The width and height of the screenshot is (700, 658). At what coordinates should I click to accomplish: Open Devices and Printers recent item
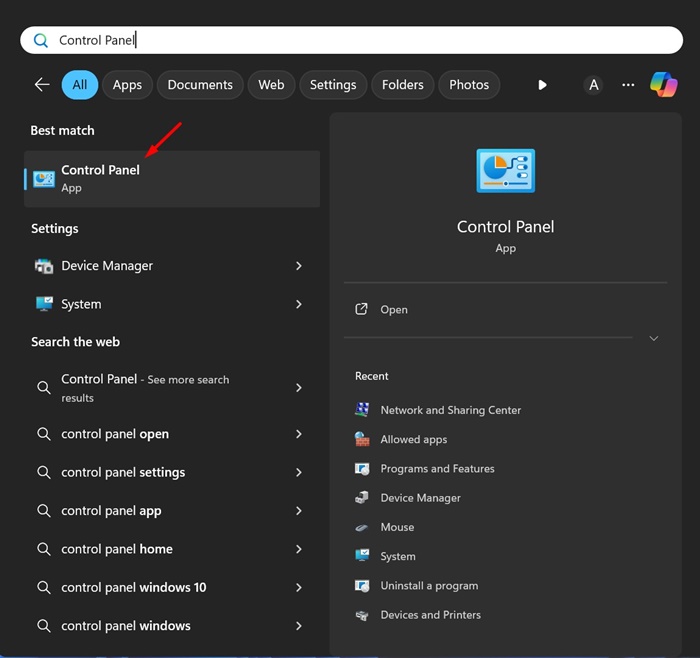pos(430,615)
